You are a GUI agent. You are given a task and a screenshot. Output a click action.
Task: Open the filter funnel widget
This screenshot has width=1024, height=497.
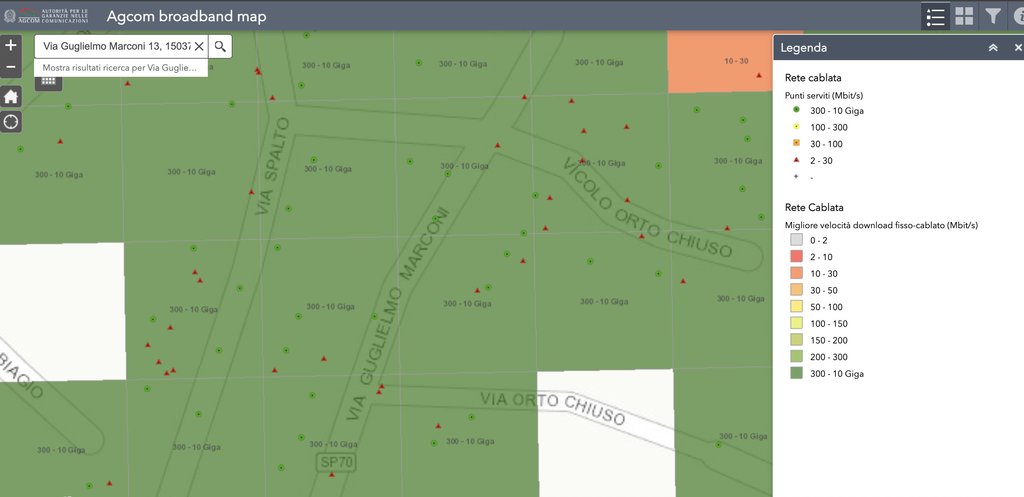point(992,16)
